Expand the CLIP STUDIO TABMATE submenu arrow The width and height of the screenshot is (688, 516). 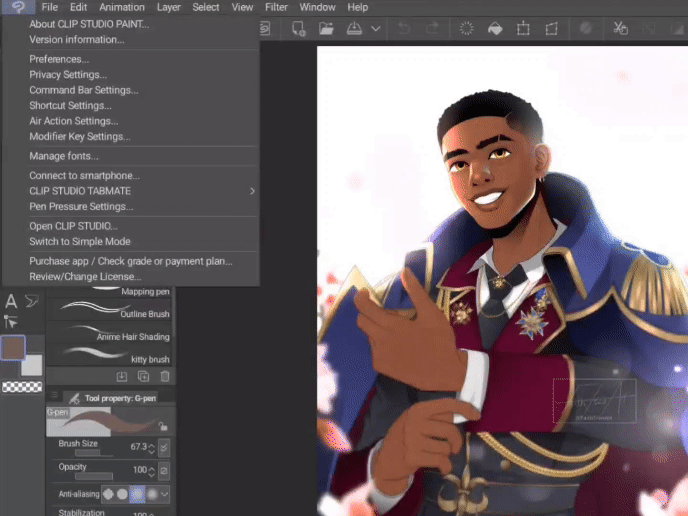tap(252, 191)
